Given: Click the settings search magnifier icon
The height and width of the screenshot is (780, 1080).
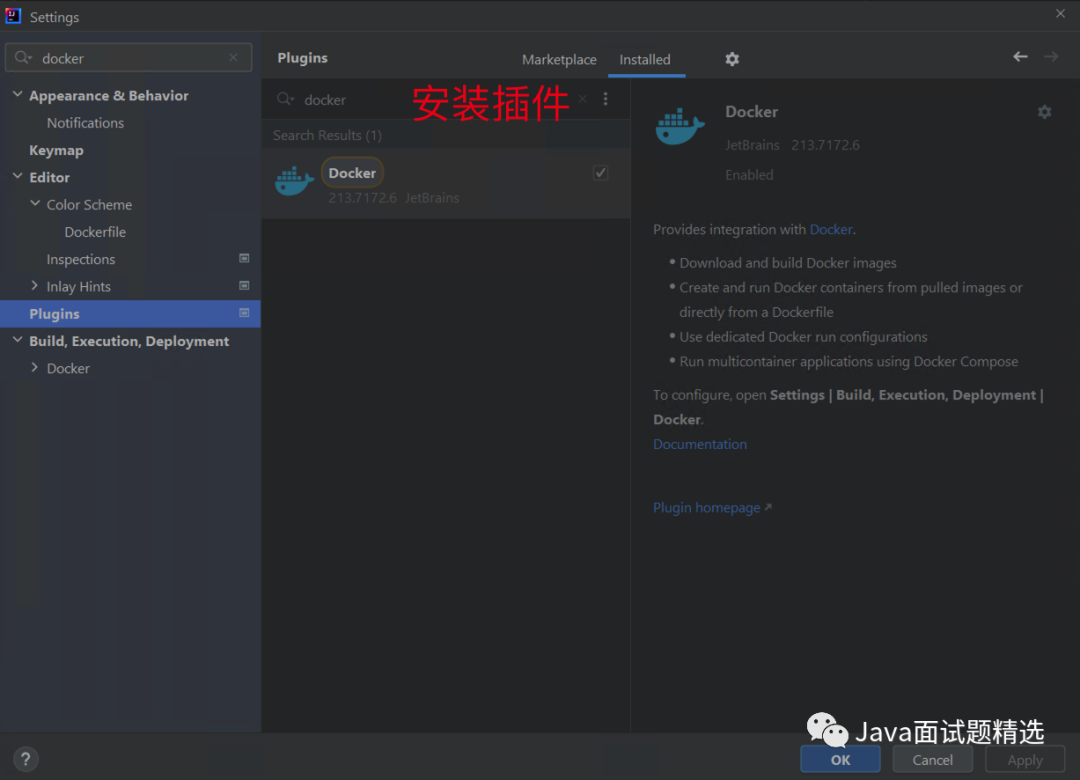Looking at the screenshot, I should [x=23, y=58].
